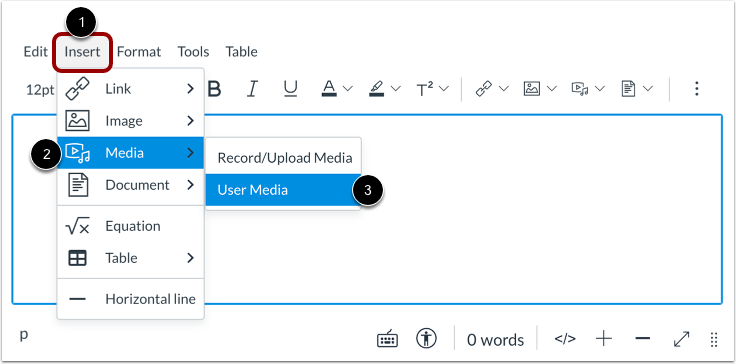
Task: Open toolbar Media dropdown arrow
Action: pyautogui.click(x=599, y=88)
